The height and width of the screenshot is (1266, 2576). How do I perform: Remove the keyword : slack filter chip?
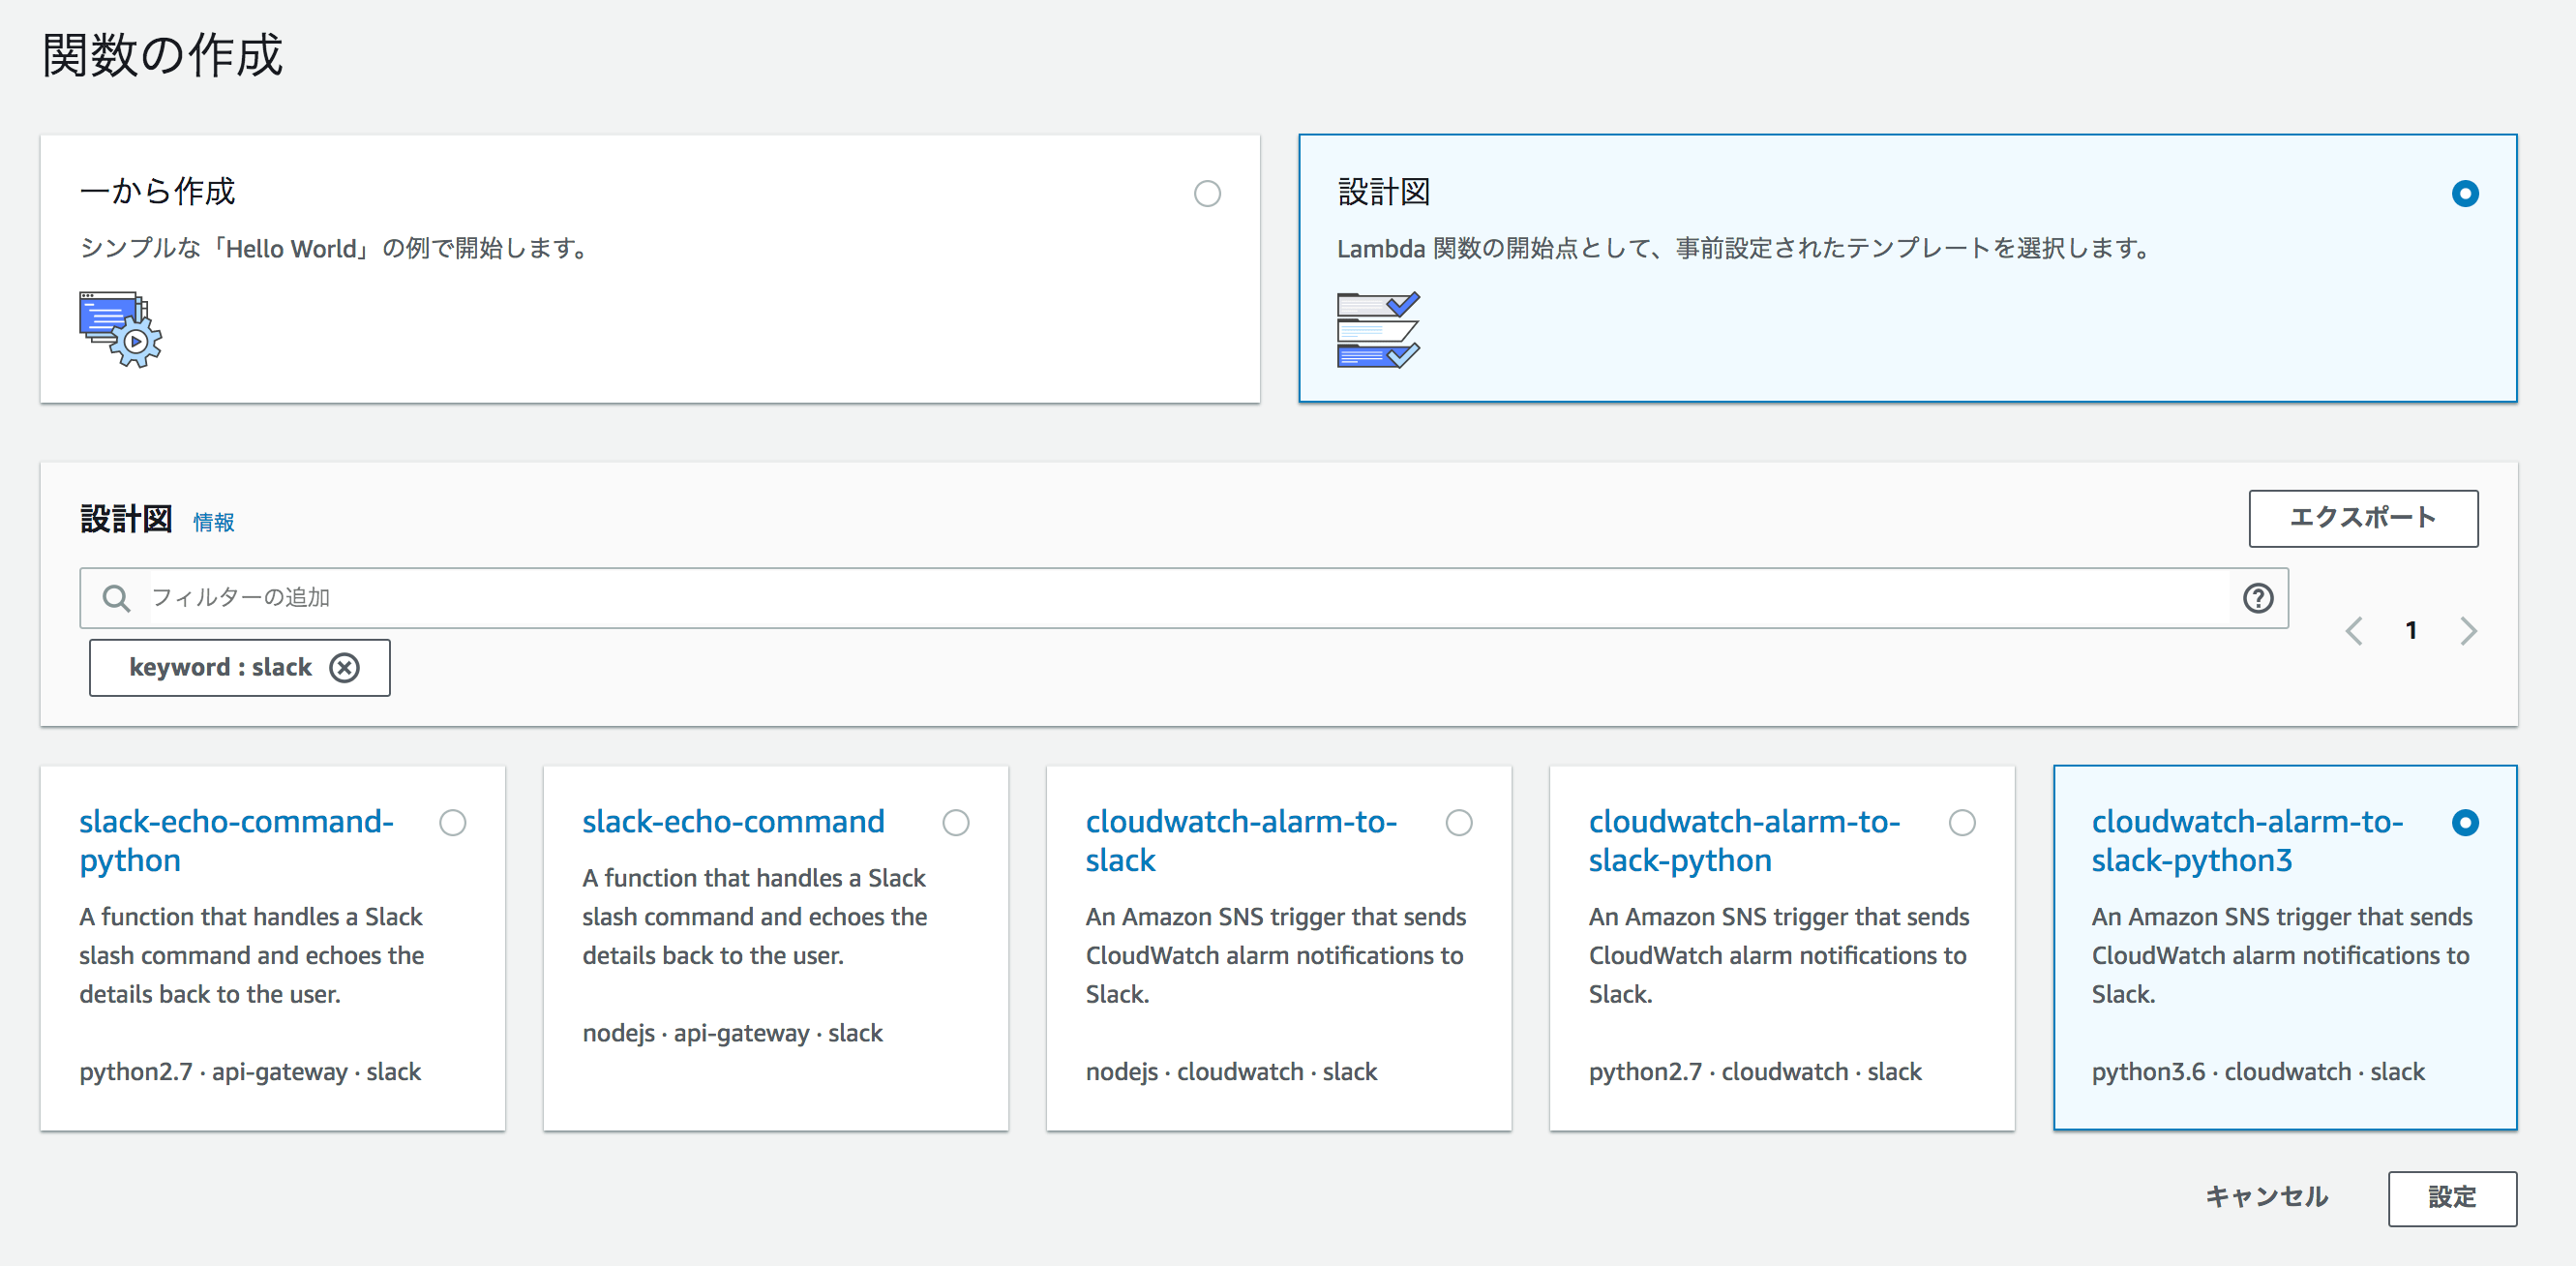[344, 667]
